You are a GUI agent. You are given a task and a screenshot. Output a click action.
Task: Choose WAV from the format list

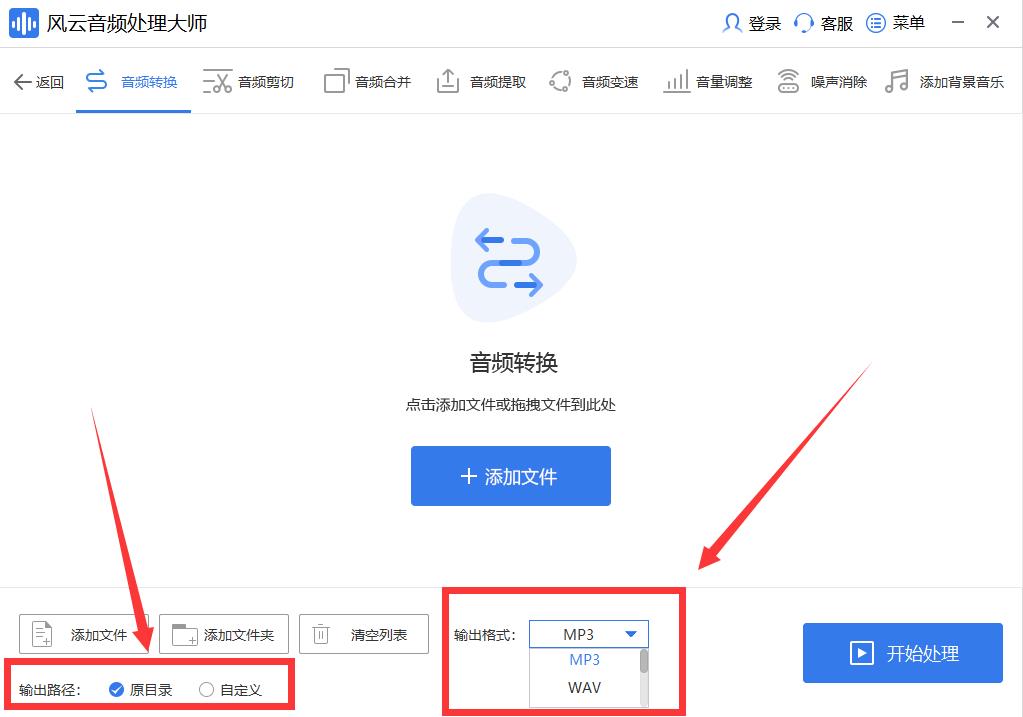pos(584,688)
